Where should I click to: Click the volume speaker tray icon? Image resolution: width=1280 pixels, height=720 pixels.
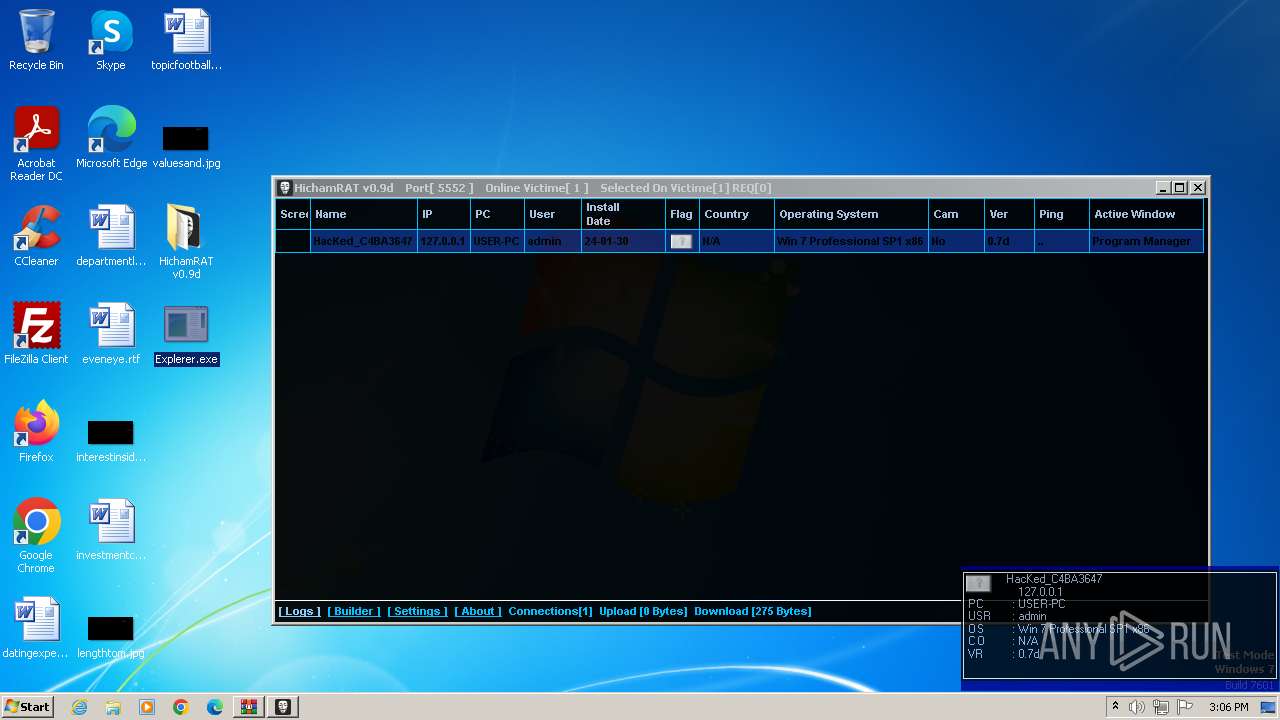(x=1137, y=707)
